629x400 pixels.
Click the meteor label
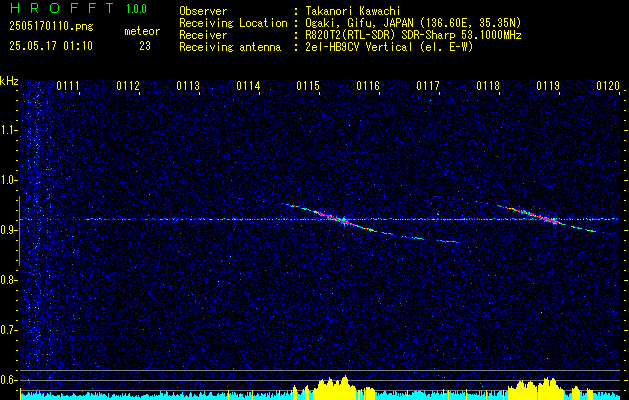tap(142, 31)
